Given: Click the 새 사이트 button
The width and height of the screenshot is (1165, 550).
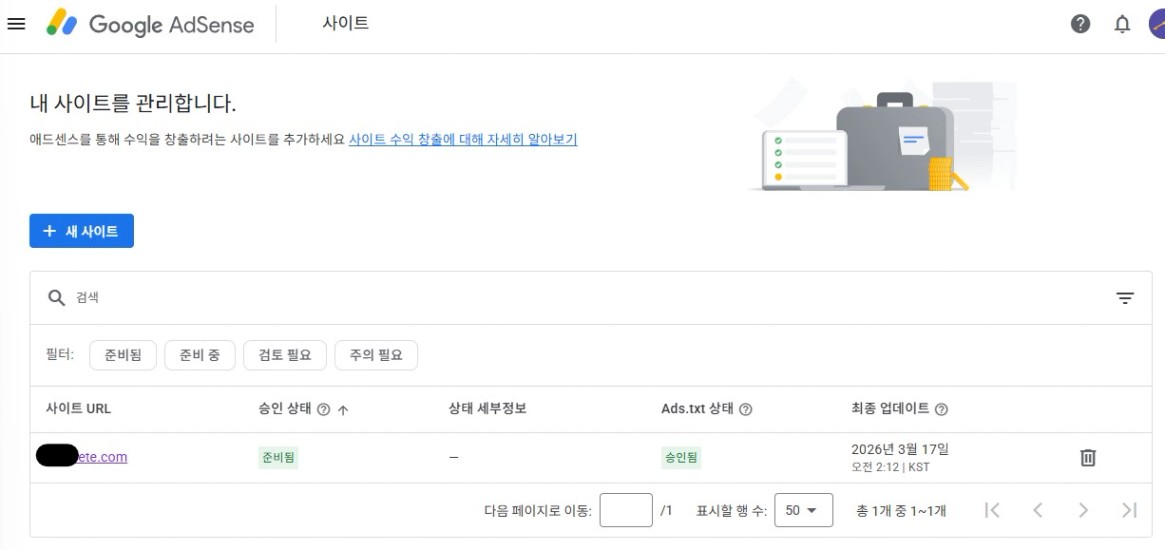Looking at the screenshot, I should tap(81, 231).
